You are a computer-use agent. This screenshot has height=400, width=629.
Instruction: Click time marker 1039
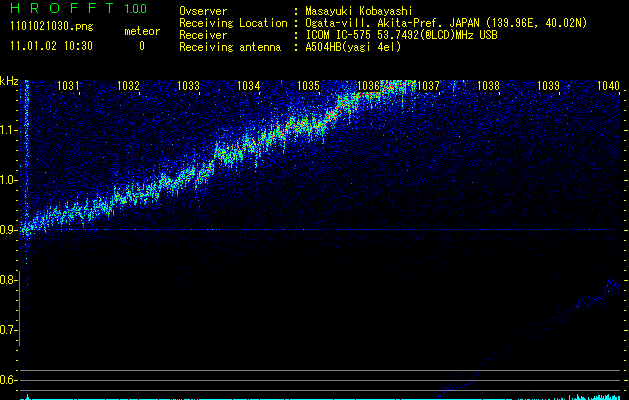(548, 85)
